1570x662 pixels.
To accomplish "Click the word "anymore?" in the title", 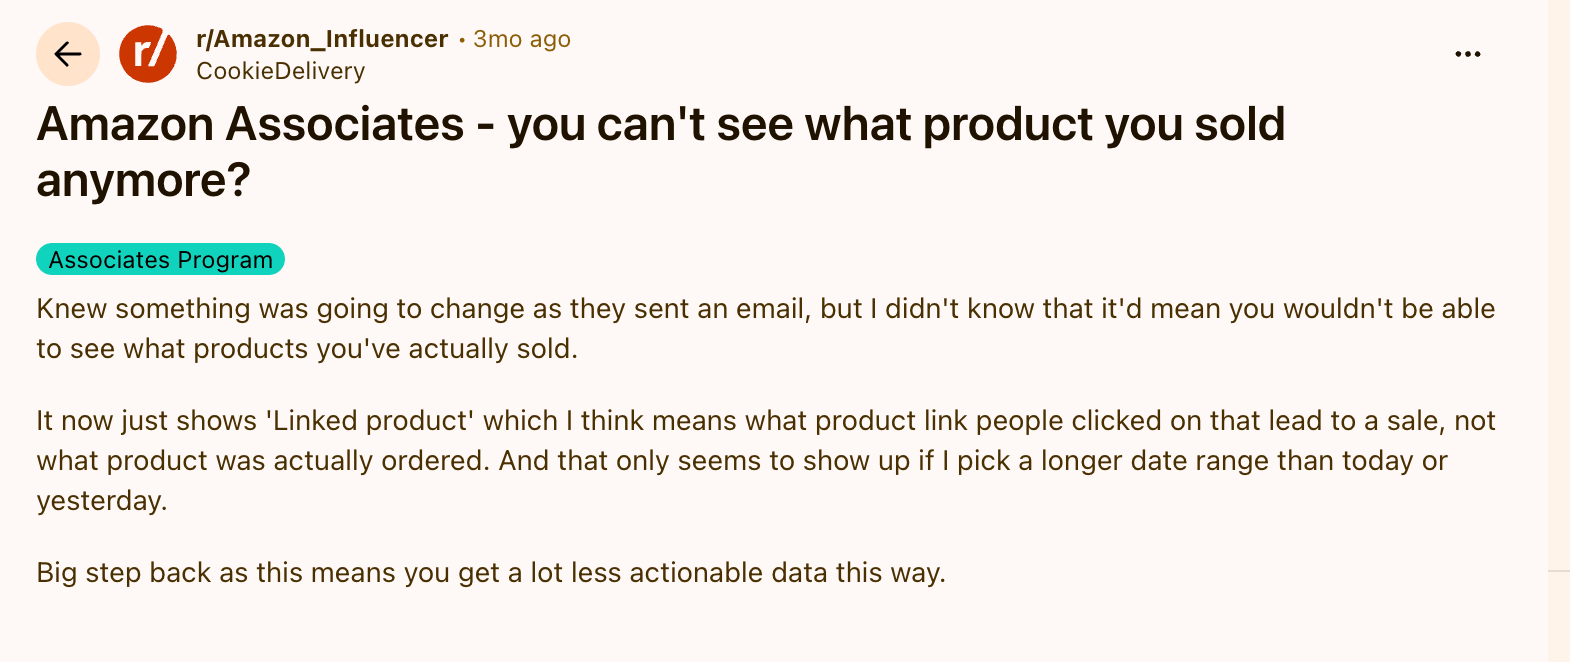I will (x=143, y=181).
